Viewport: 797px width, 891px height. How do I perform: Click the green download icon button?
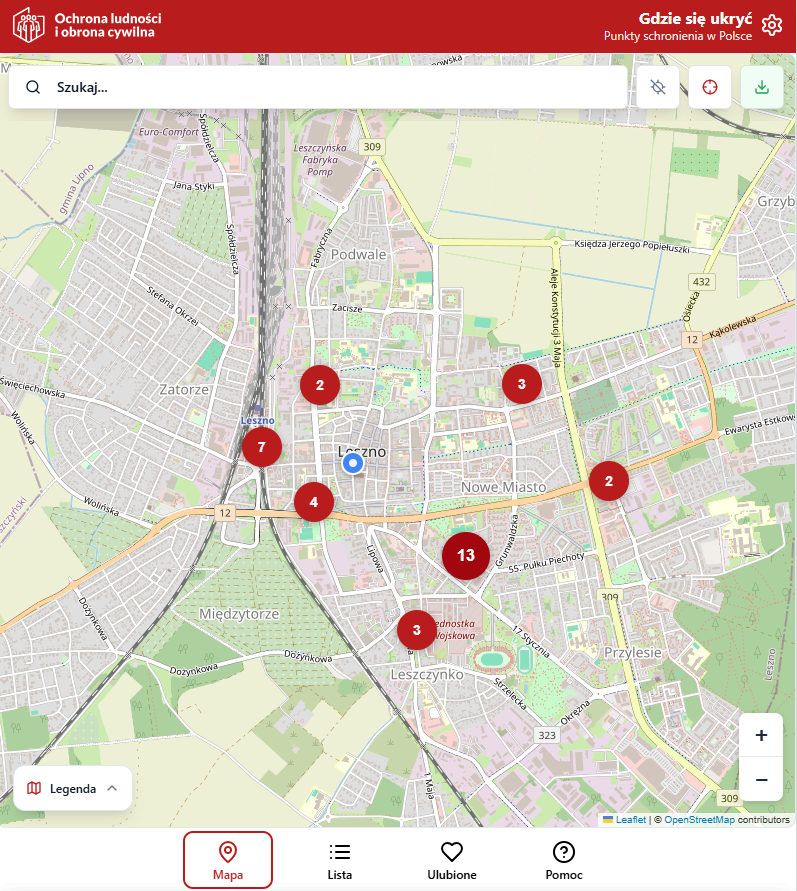coord(762,87)
